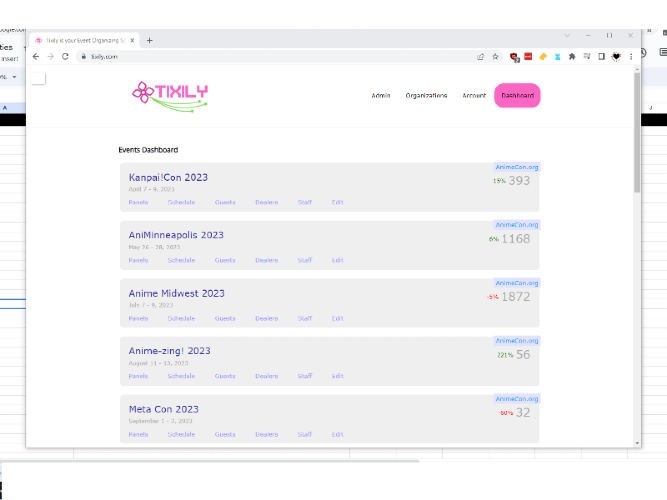Open the extensions puzzle piece icon
Screen dimensions: 667x500
[x=572, y=57]
